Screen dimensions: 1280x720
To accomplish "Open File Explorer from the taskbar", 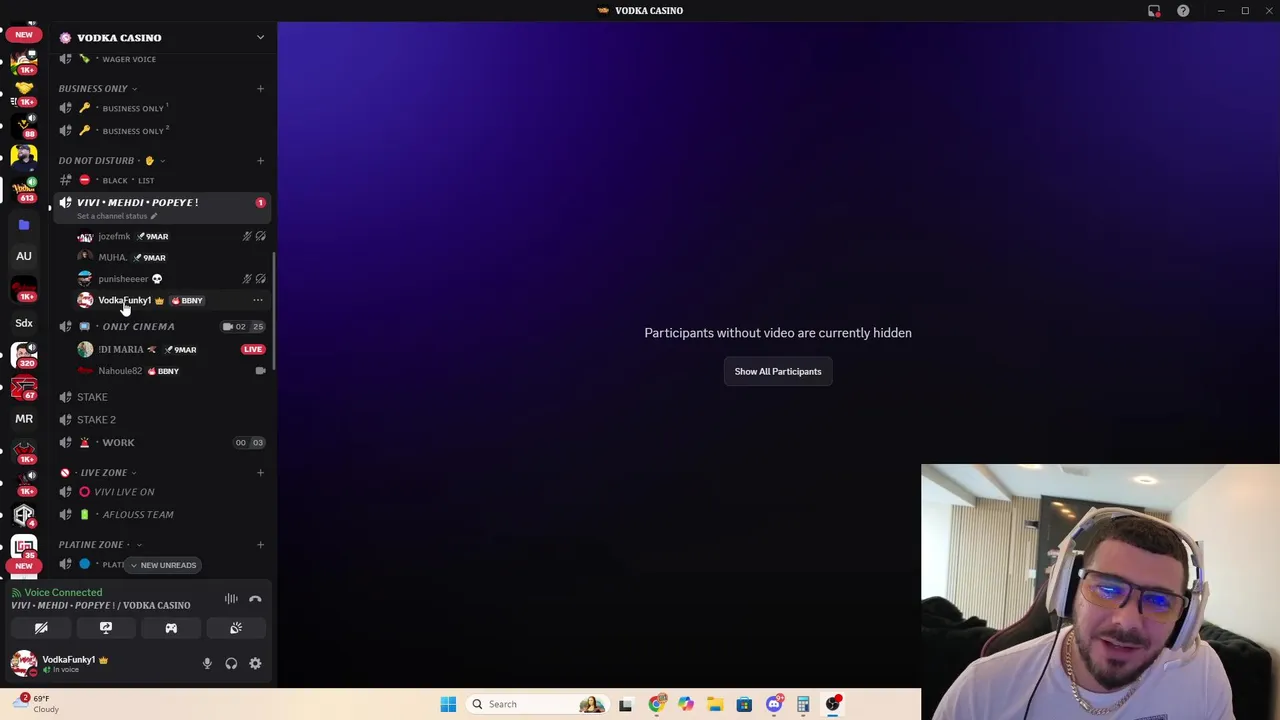I will 715,704.
